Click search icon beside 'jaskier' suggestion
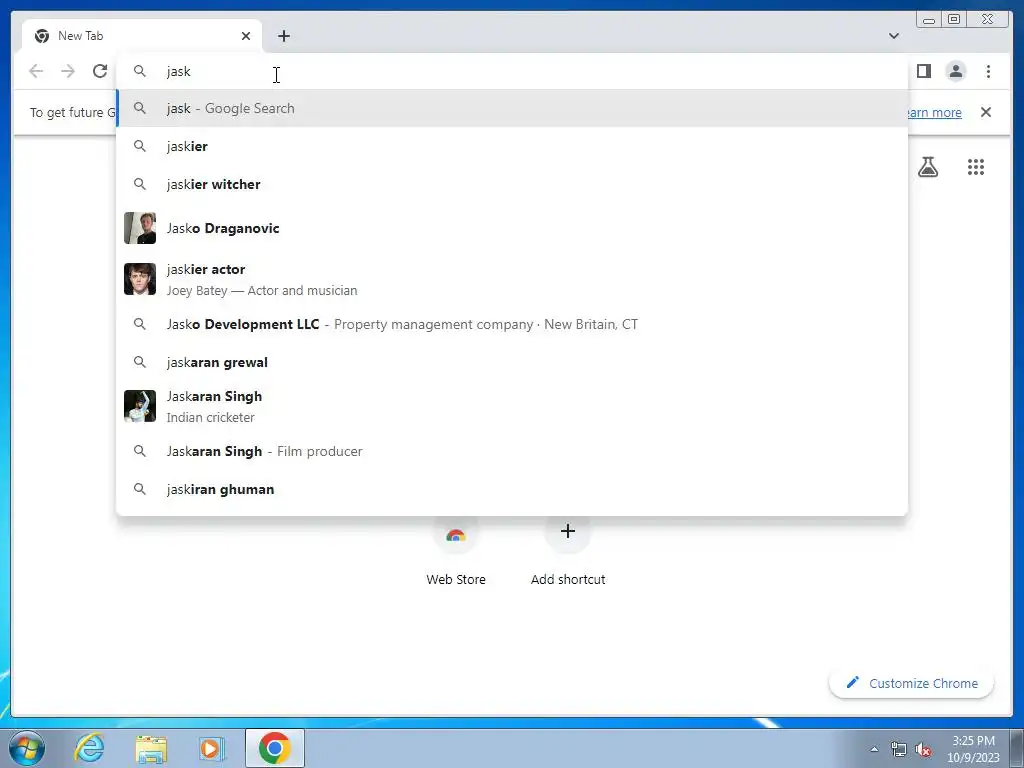This screenshot has height=768, width=1024. click(x=140, y=146)
